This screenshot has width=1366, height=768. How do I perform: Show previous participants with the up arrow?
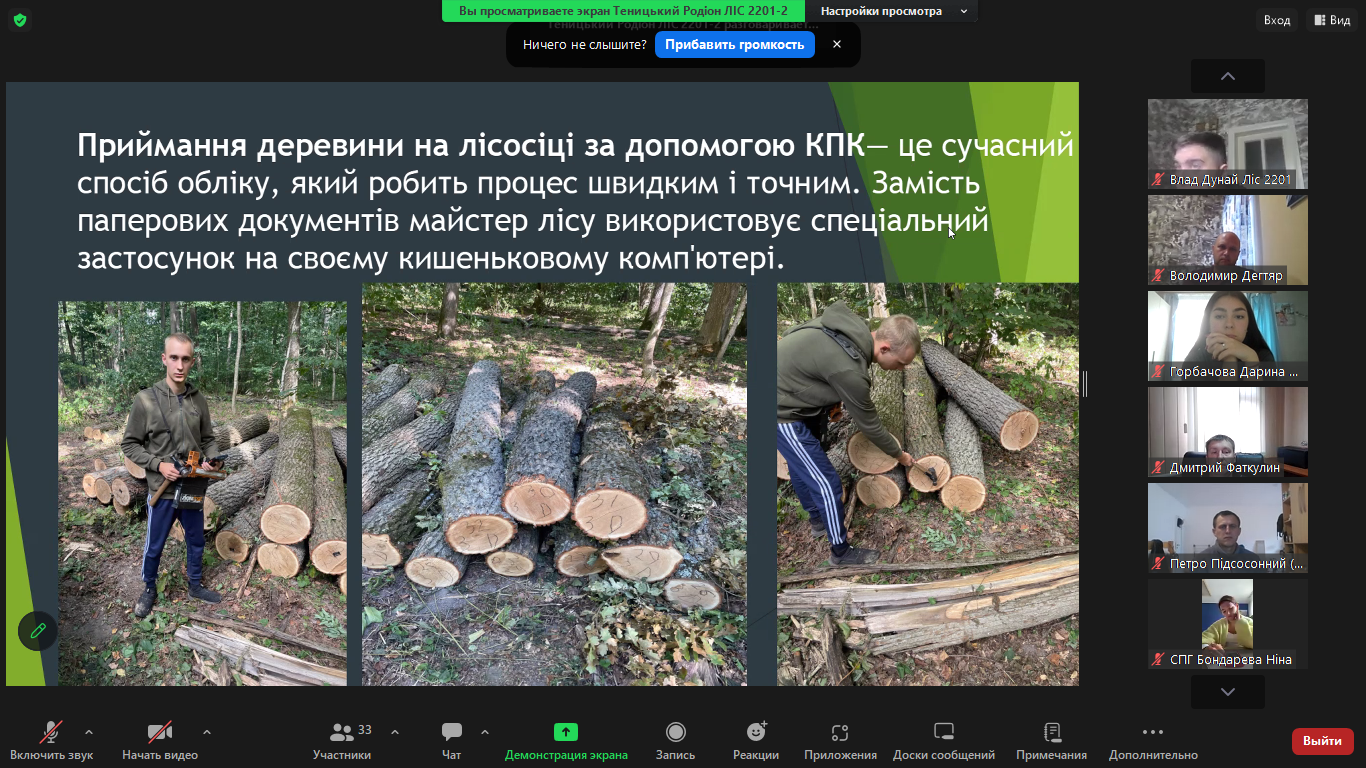[x=1228, y=76]
